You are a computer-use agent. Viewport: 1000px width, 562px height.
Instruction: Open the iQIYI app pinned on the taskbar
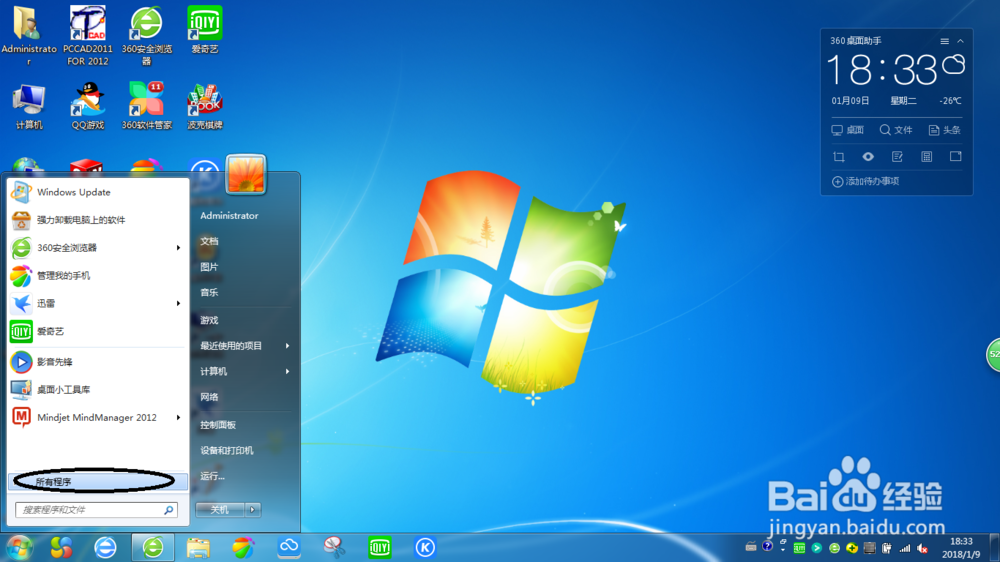tap(380, 547)
